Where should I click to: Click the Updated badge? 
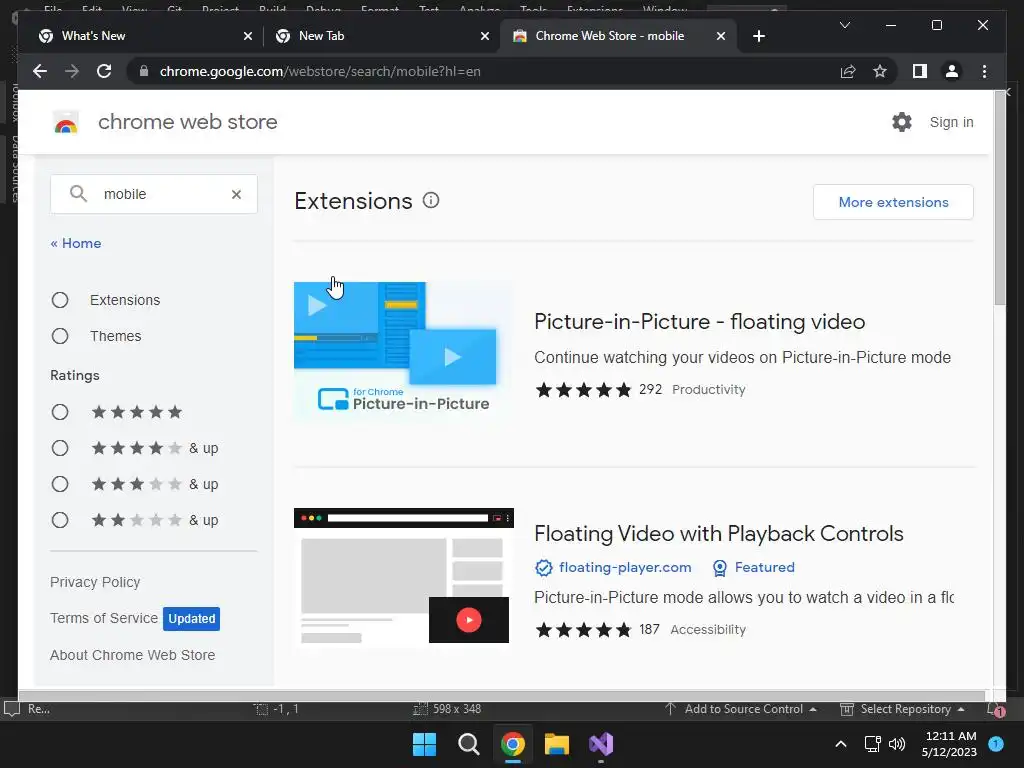pyautogui.click(x=191, y=618)
